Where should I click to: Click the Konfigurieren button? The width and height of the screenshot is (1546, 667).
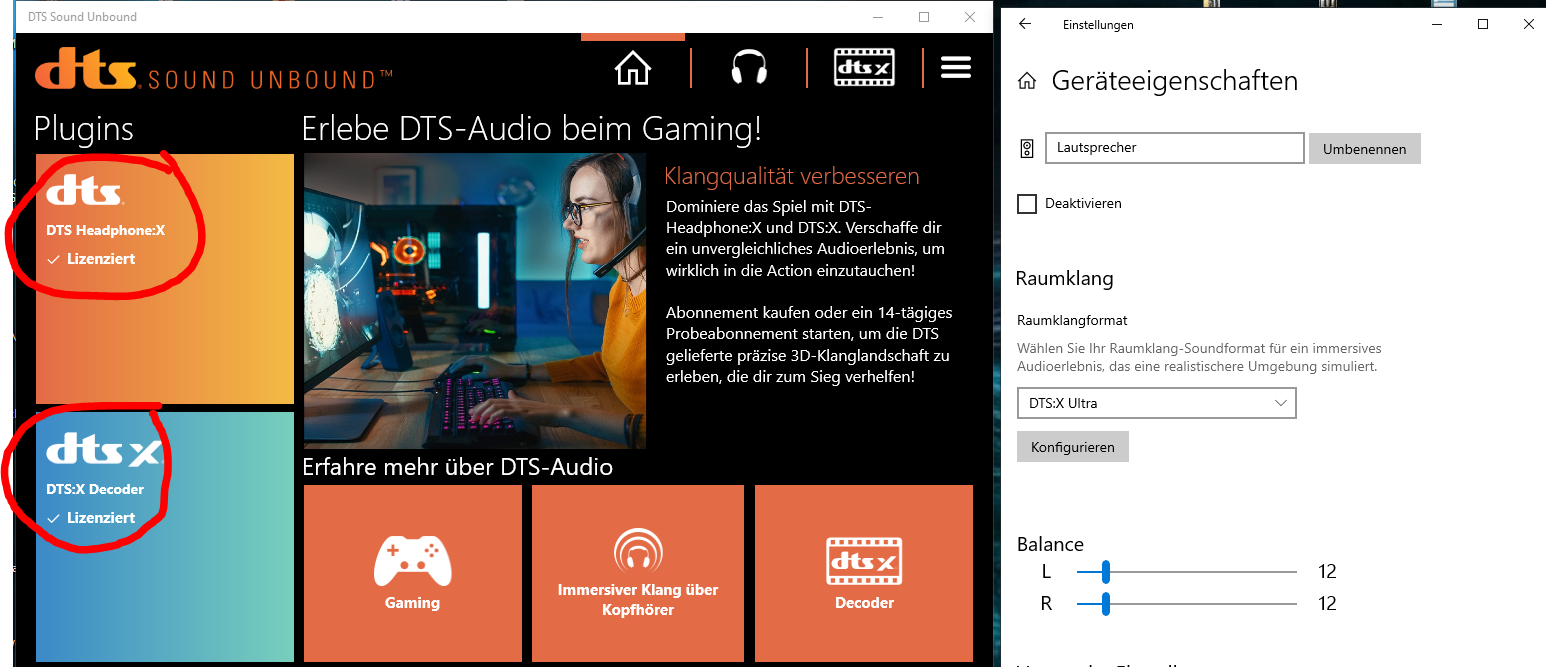1072,447
